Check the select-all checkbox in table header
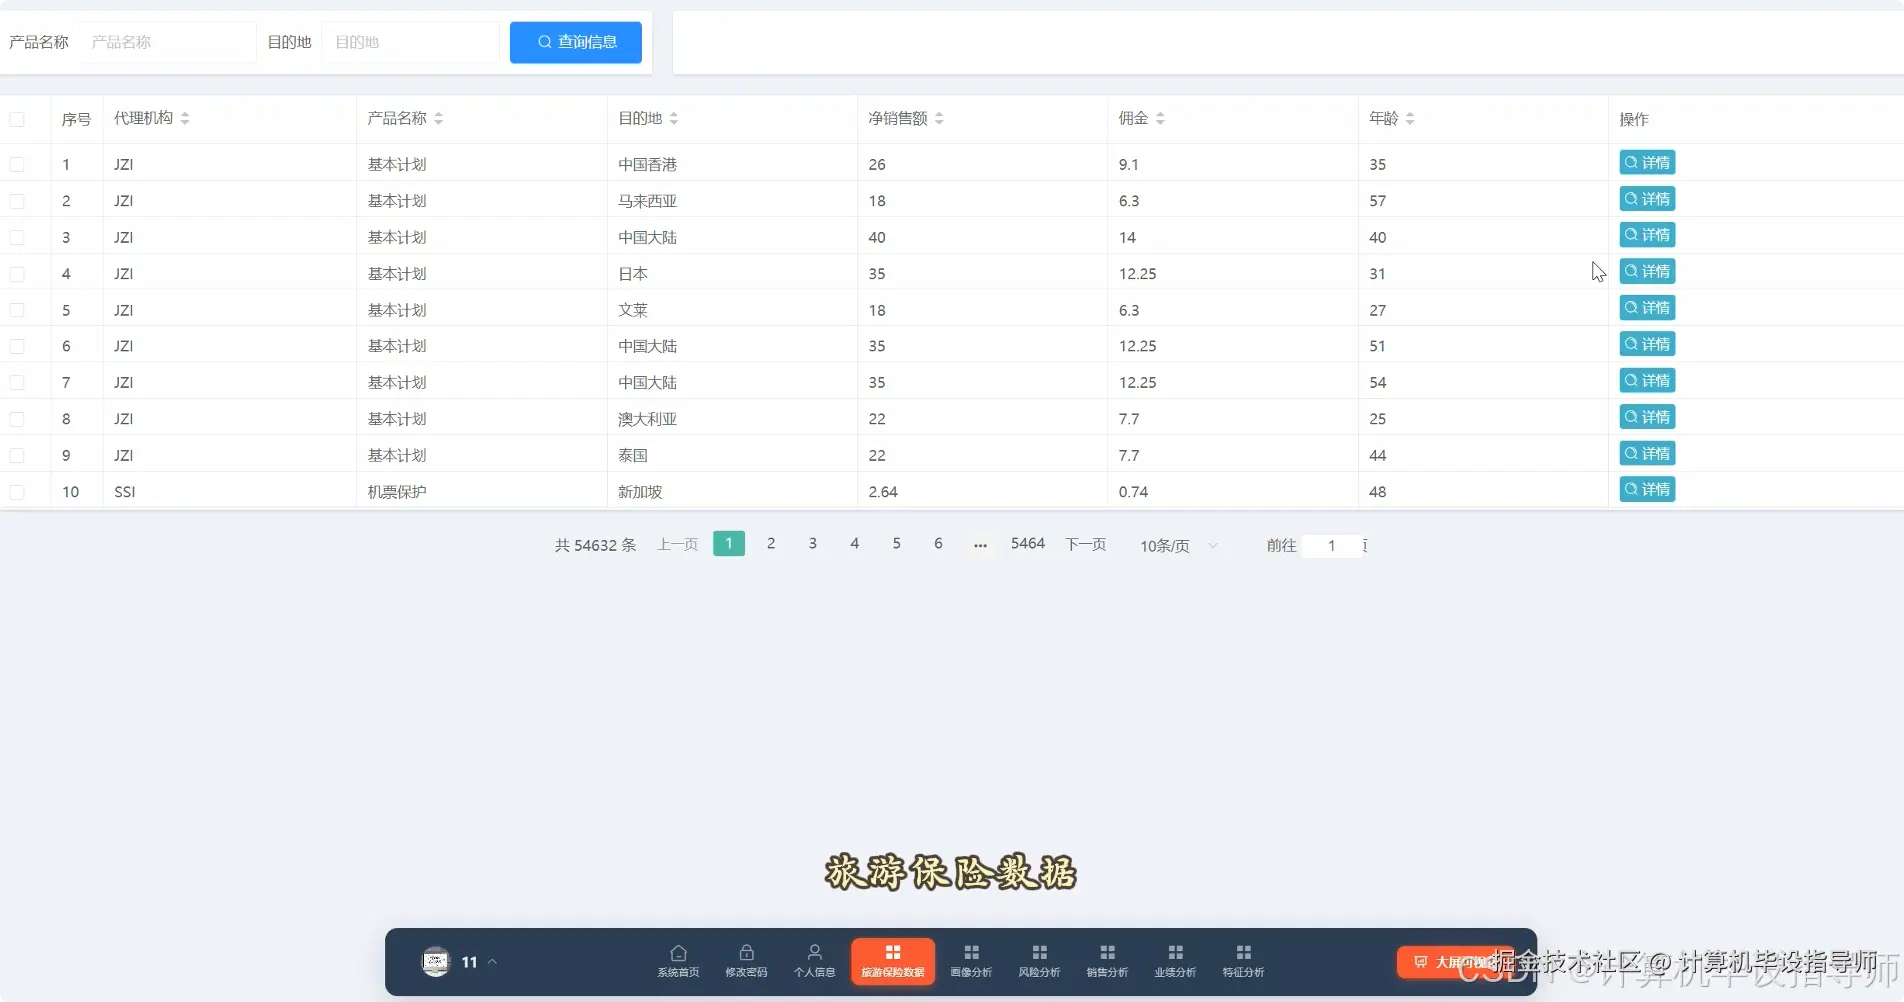The height and width of the screenshot is (1002, 1904). [18, 119]
